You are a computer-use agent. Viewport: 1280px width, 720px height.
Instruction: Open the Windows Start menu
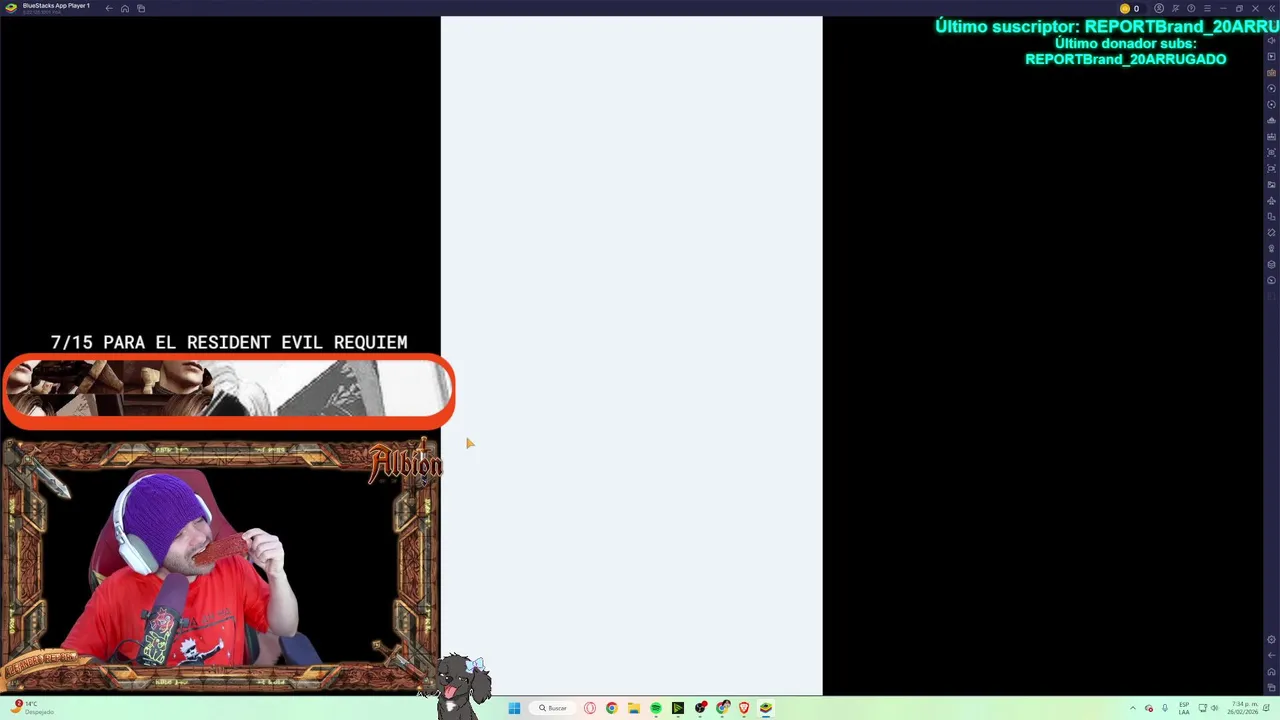point(514,708)
